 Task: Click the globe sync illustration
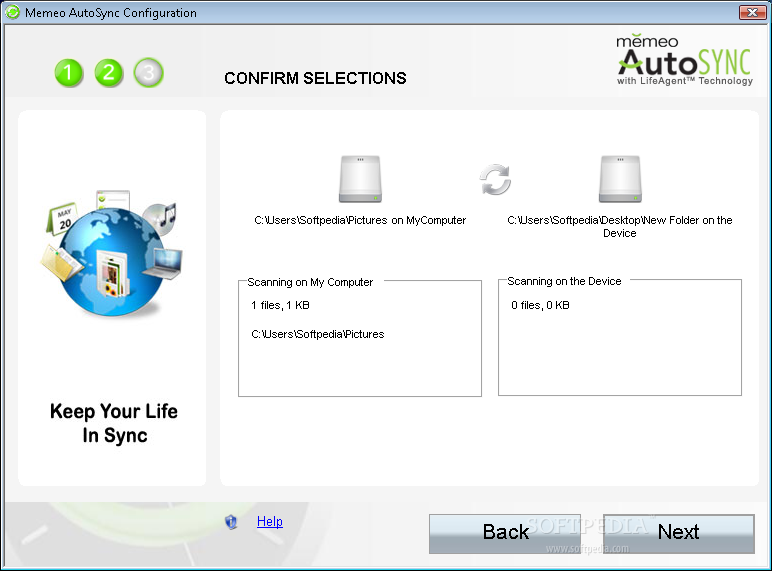pos(112,254)
